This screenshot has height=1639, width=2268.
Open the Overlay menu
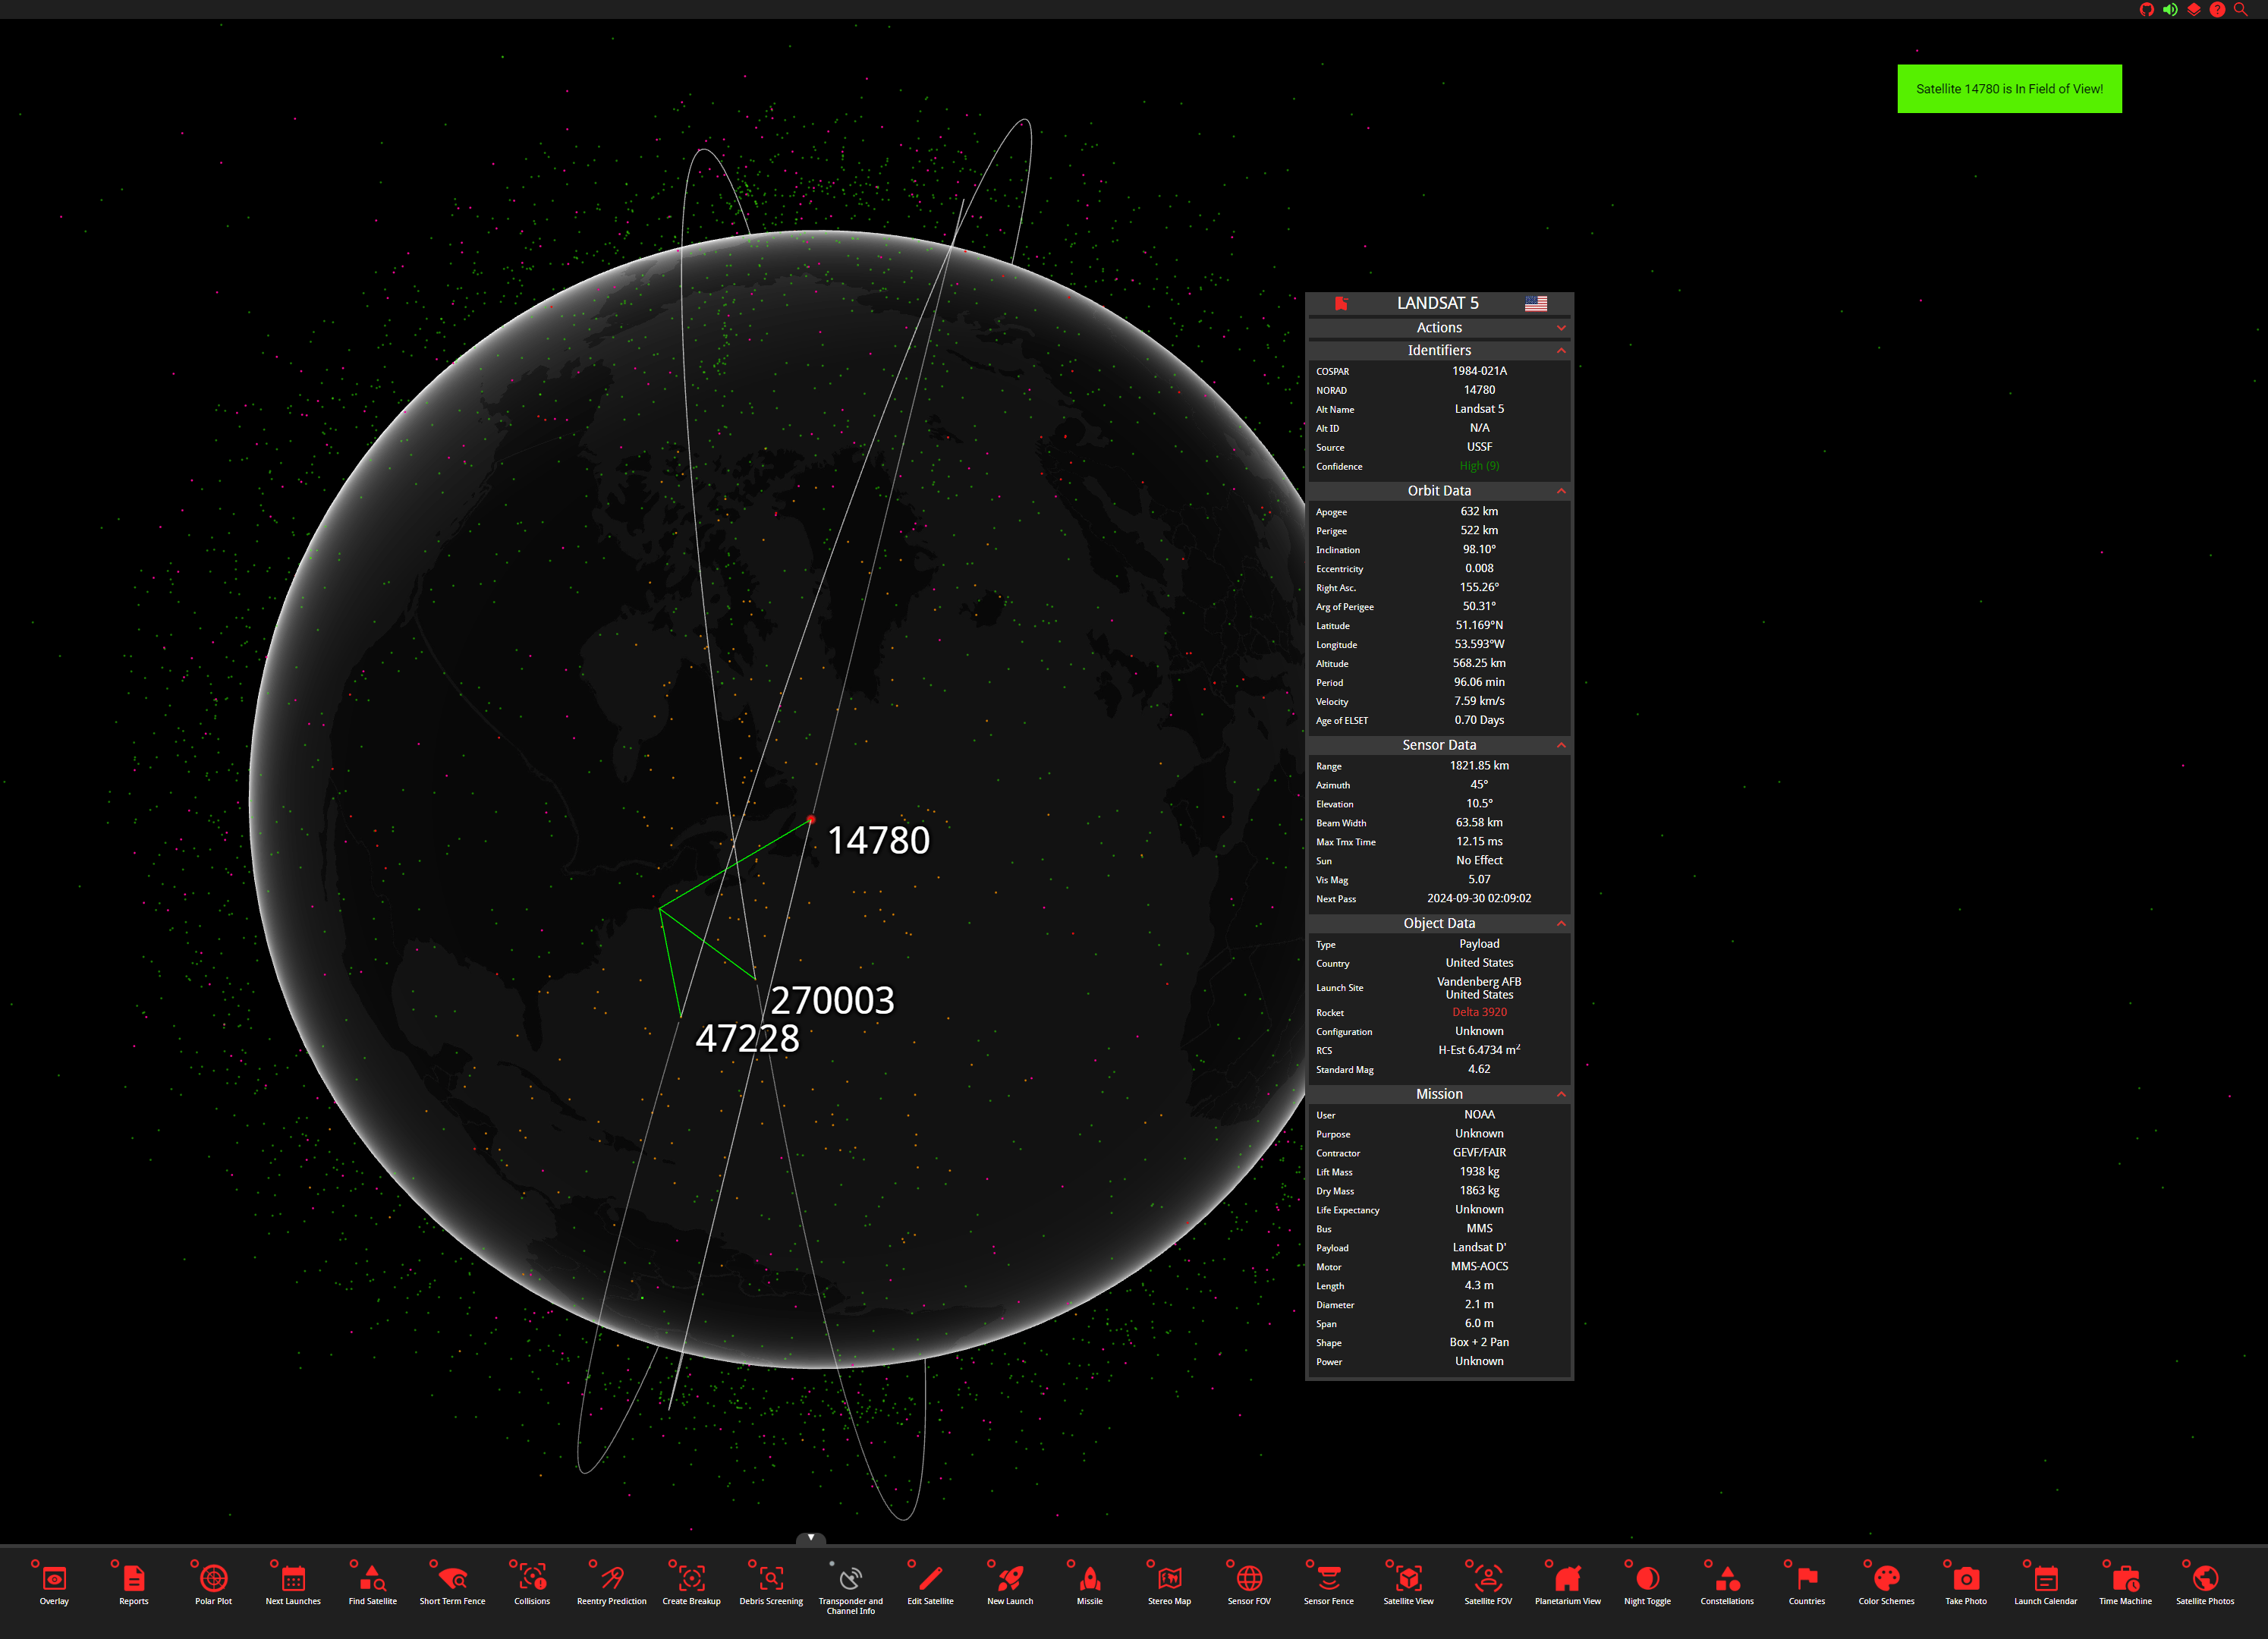coord(54,1584)
